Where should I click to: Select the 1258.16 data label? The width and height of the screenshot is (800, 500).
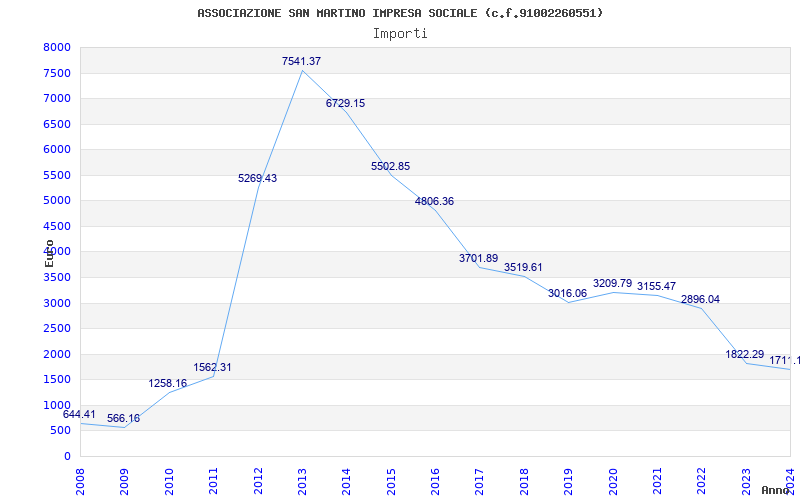168,383
